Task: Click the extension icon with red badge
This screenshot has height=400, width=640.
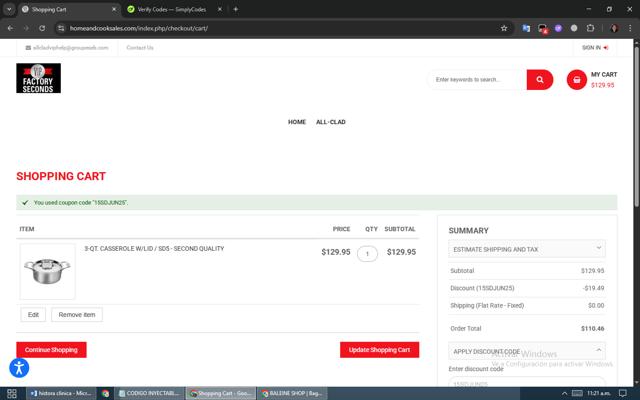Action: (x=542, y=29)
